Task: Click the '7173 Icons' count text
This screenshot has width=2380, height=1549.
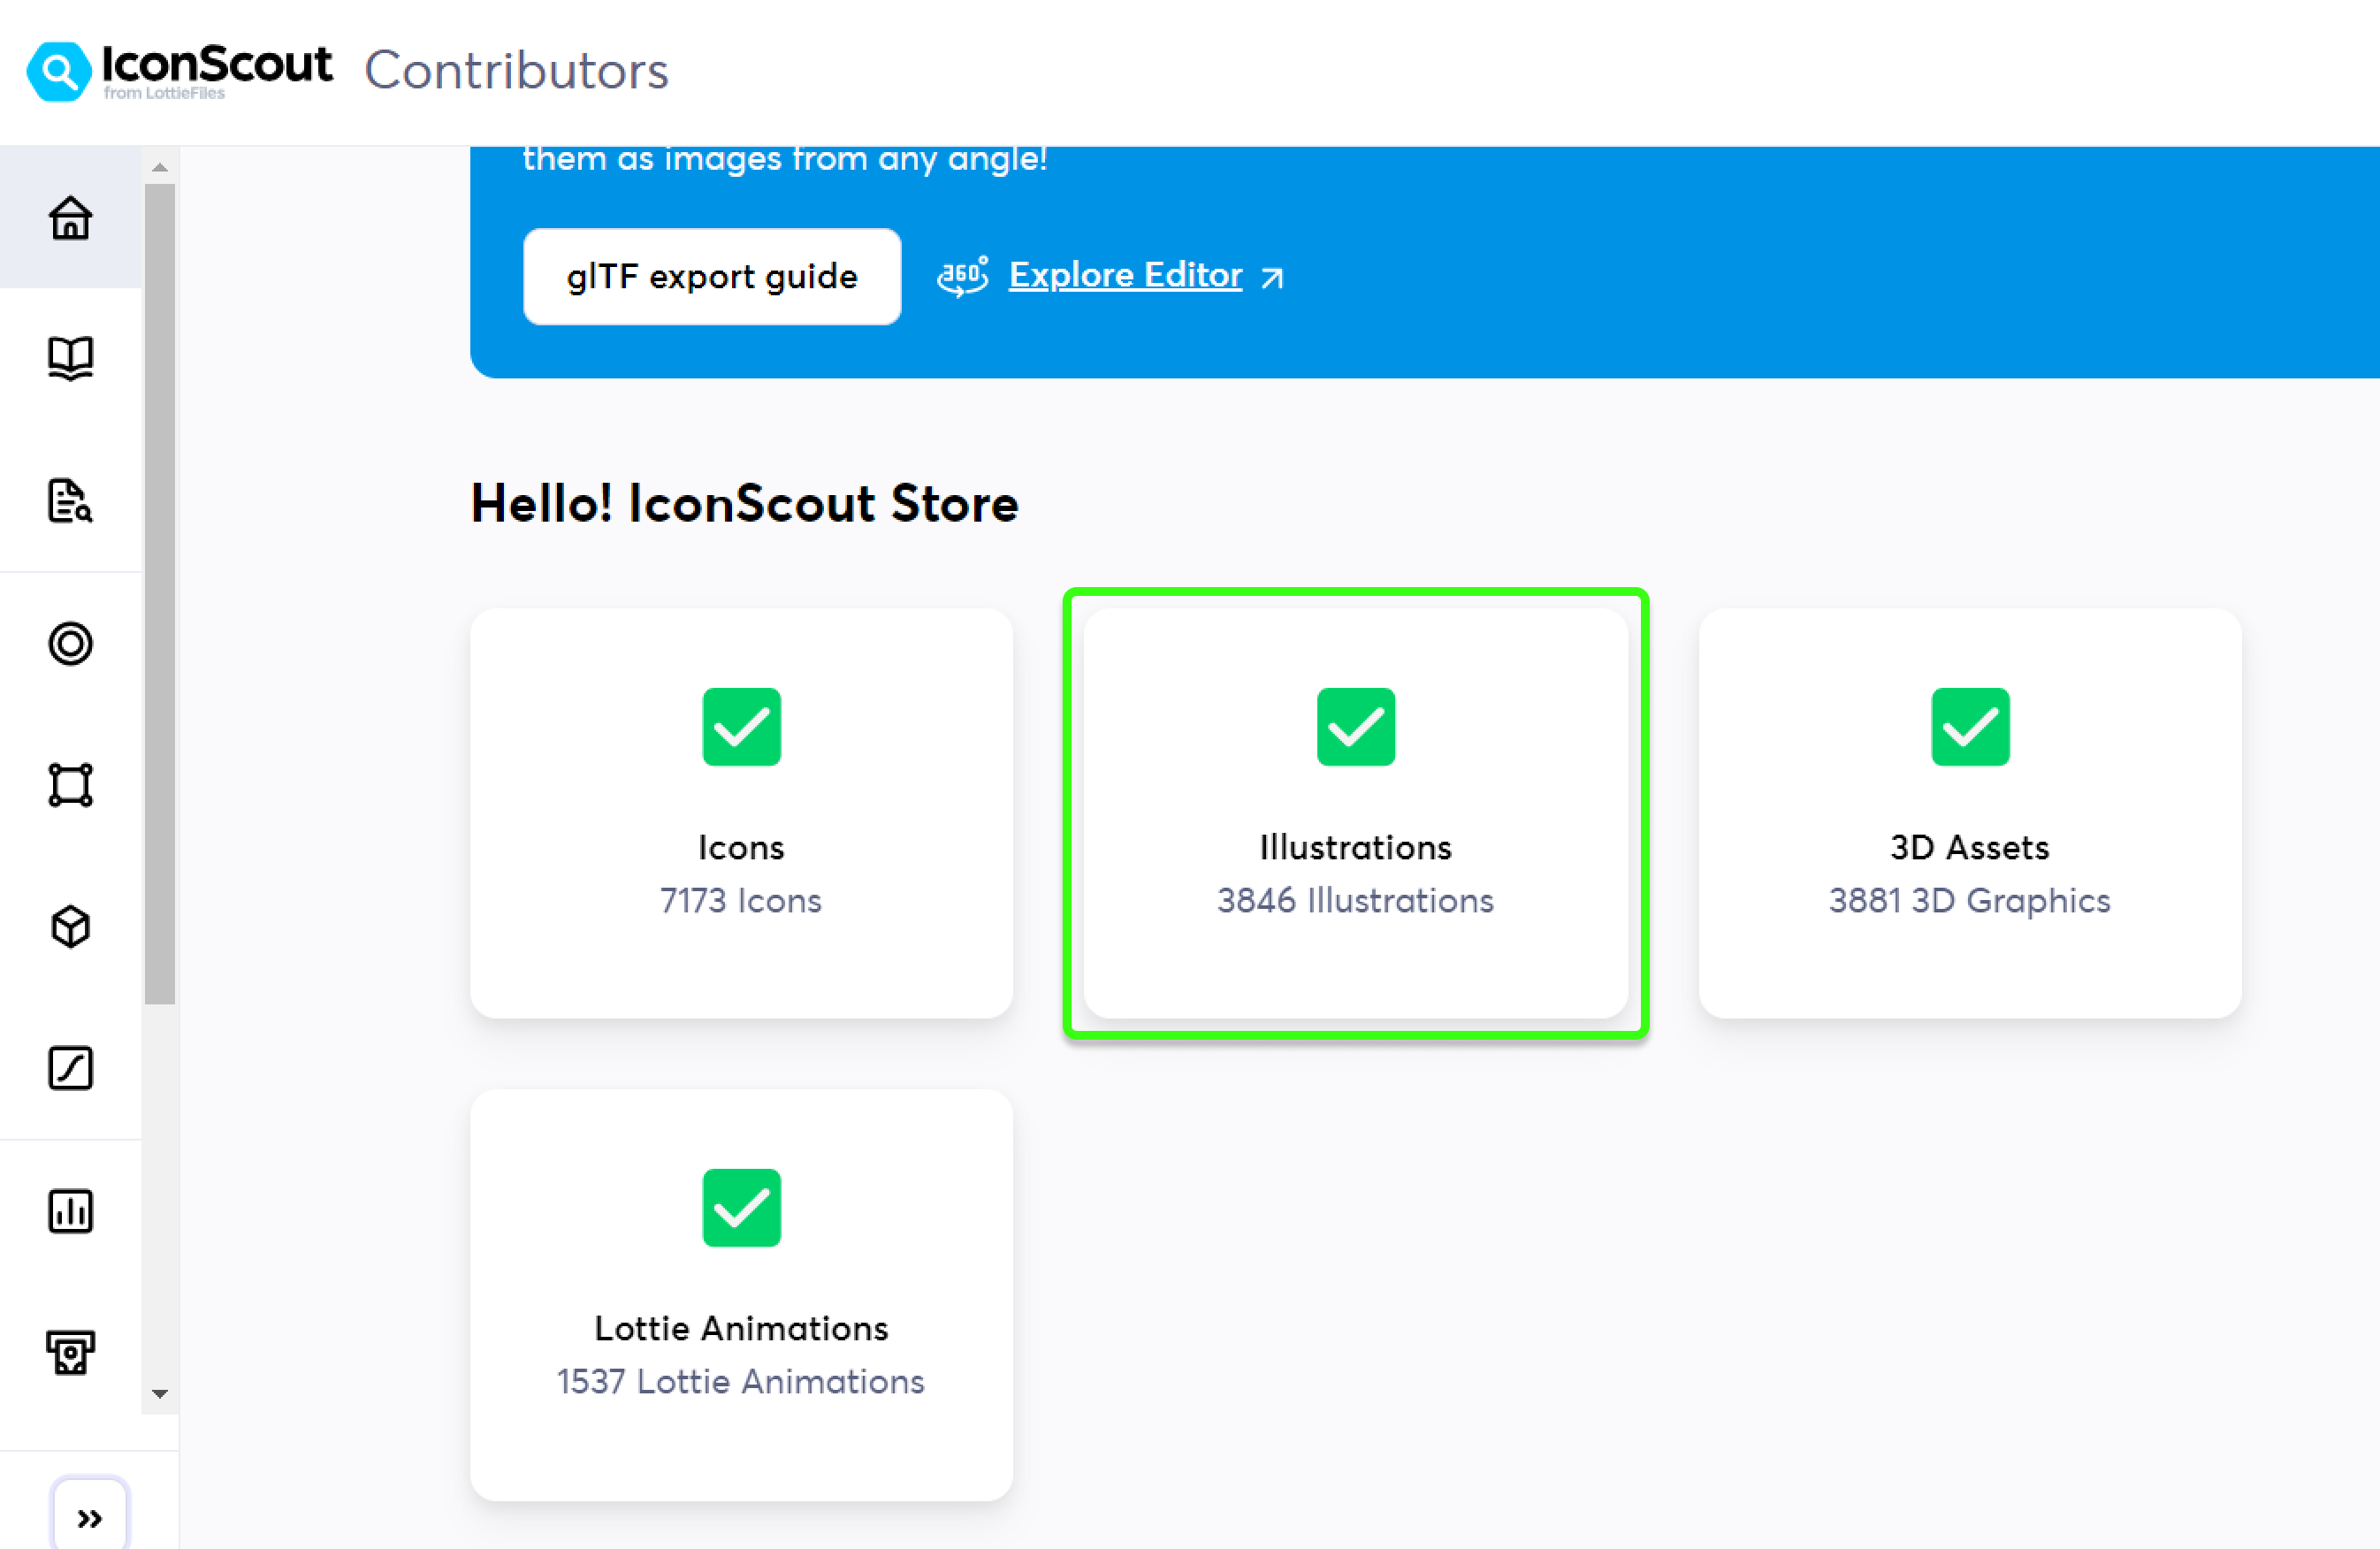Action: tap(741, 901)
